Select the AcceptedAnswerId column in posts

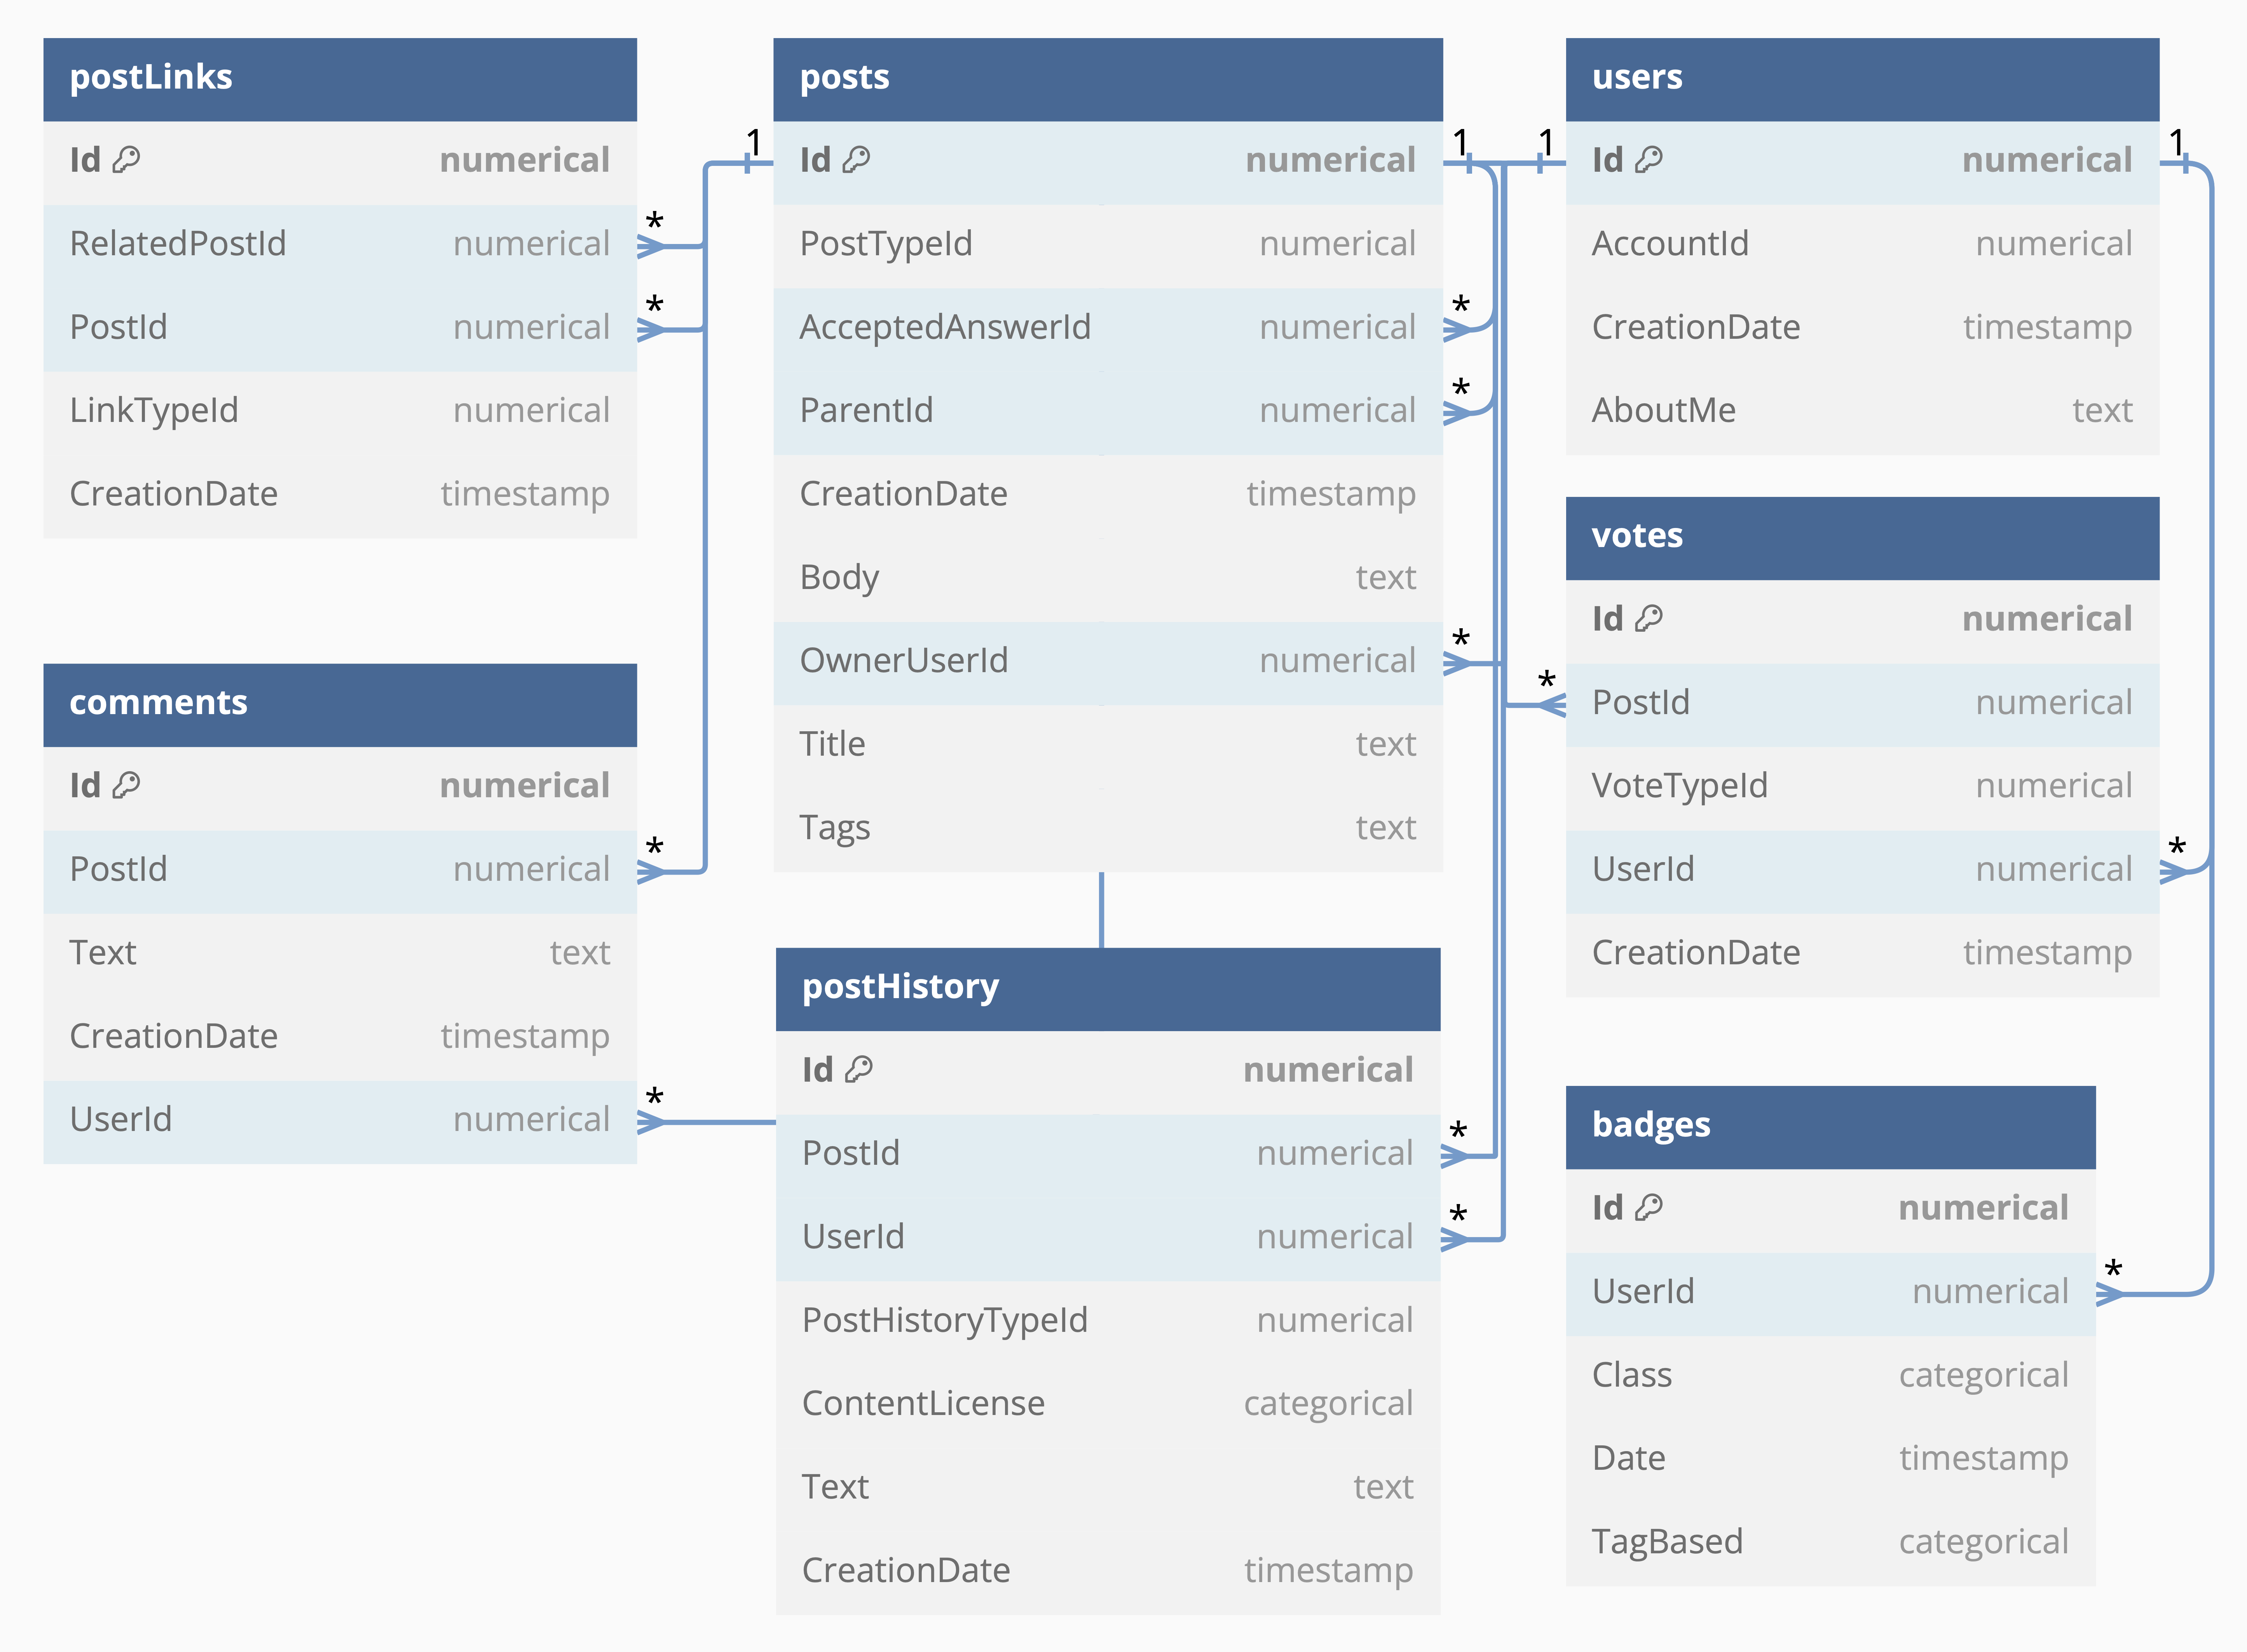pos(1107,327)
